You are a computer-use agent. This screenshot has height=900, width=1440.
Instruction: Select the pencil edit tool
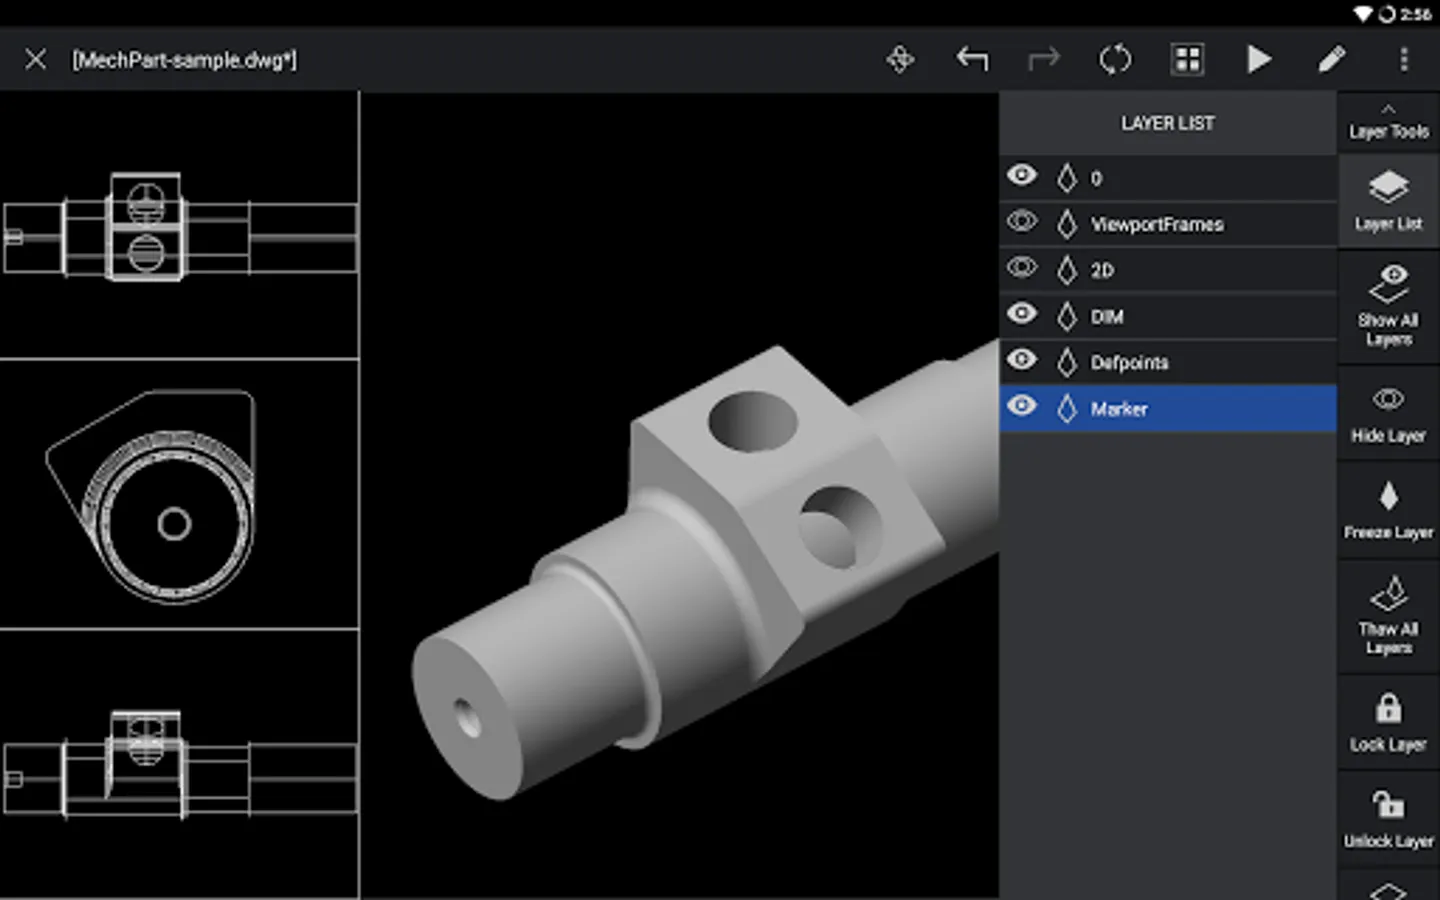click(x=1331, y=60)
